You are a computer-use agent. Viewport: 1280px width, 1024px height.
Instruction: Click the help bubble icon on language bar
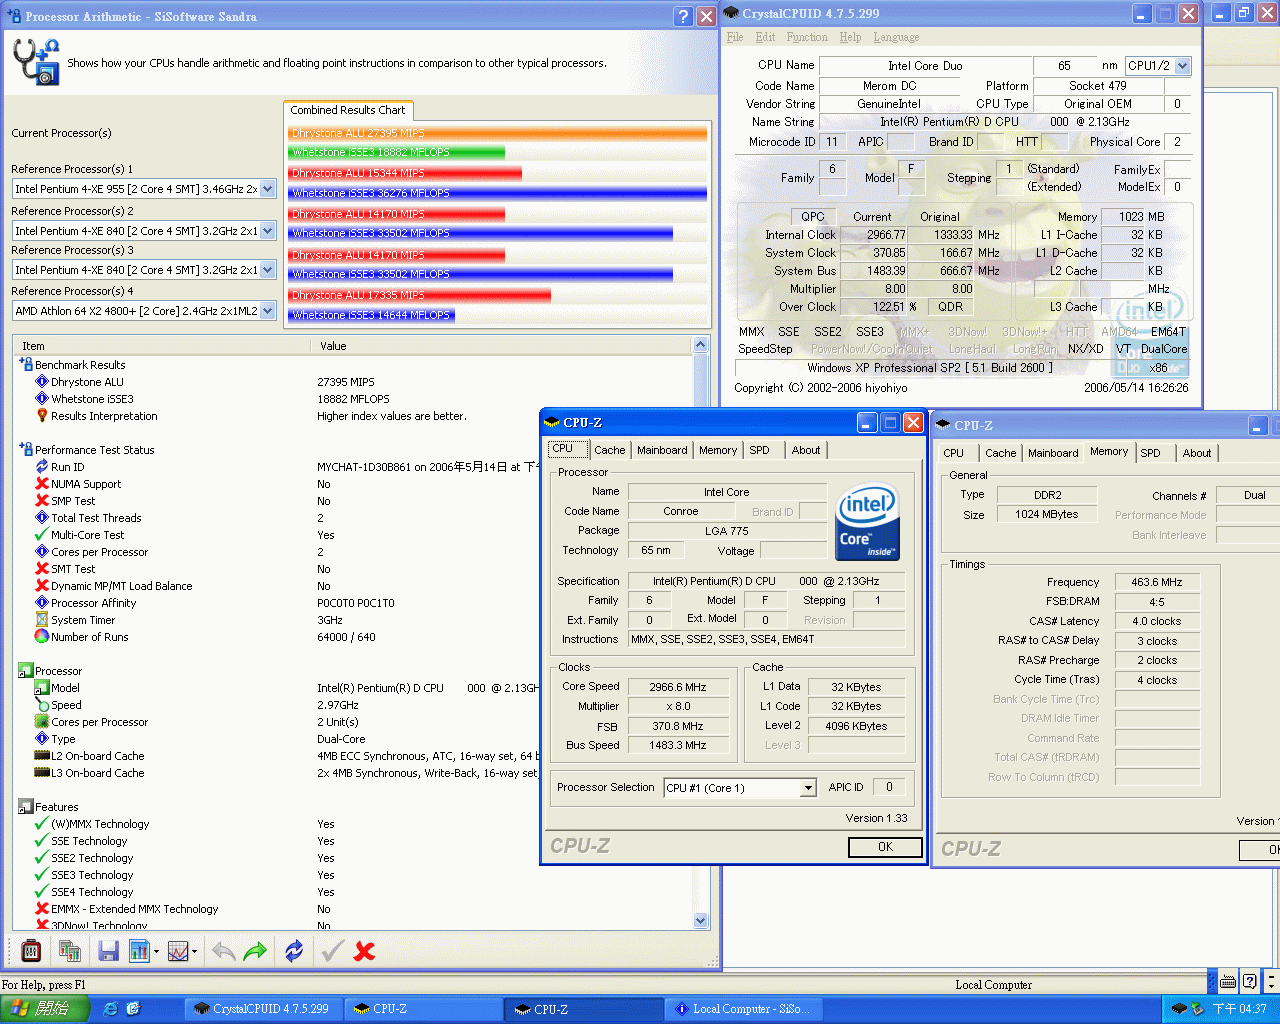click(x=1249, y=981)
